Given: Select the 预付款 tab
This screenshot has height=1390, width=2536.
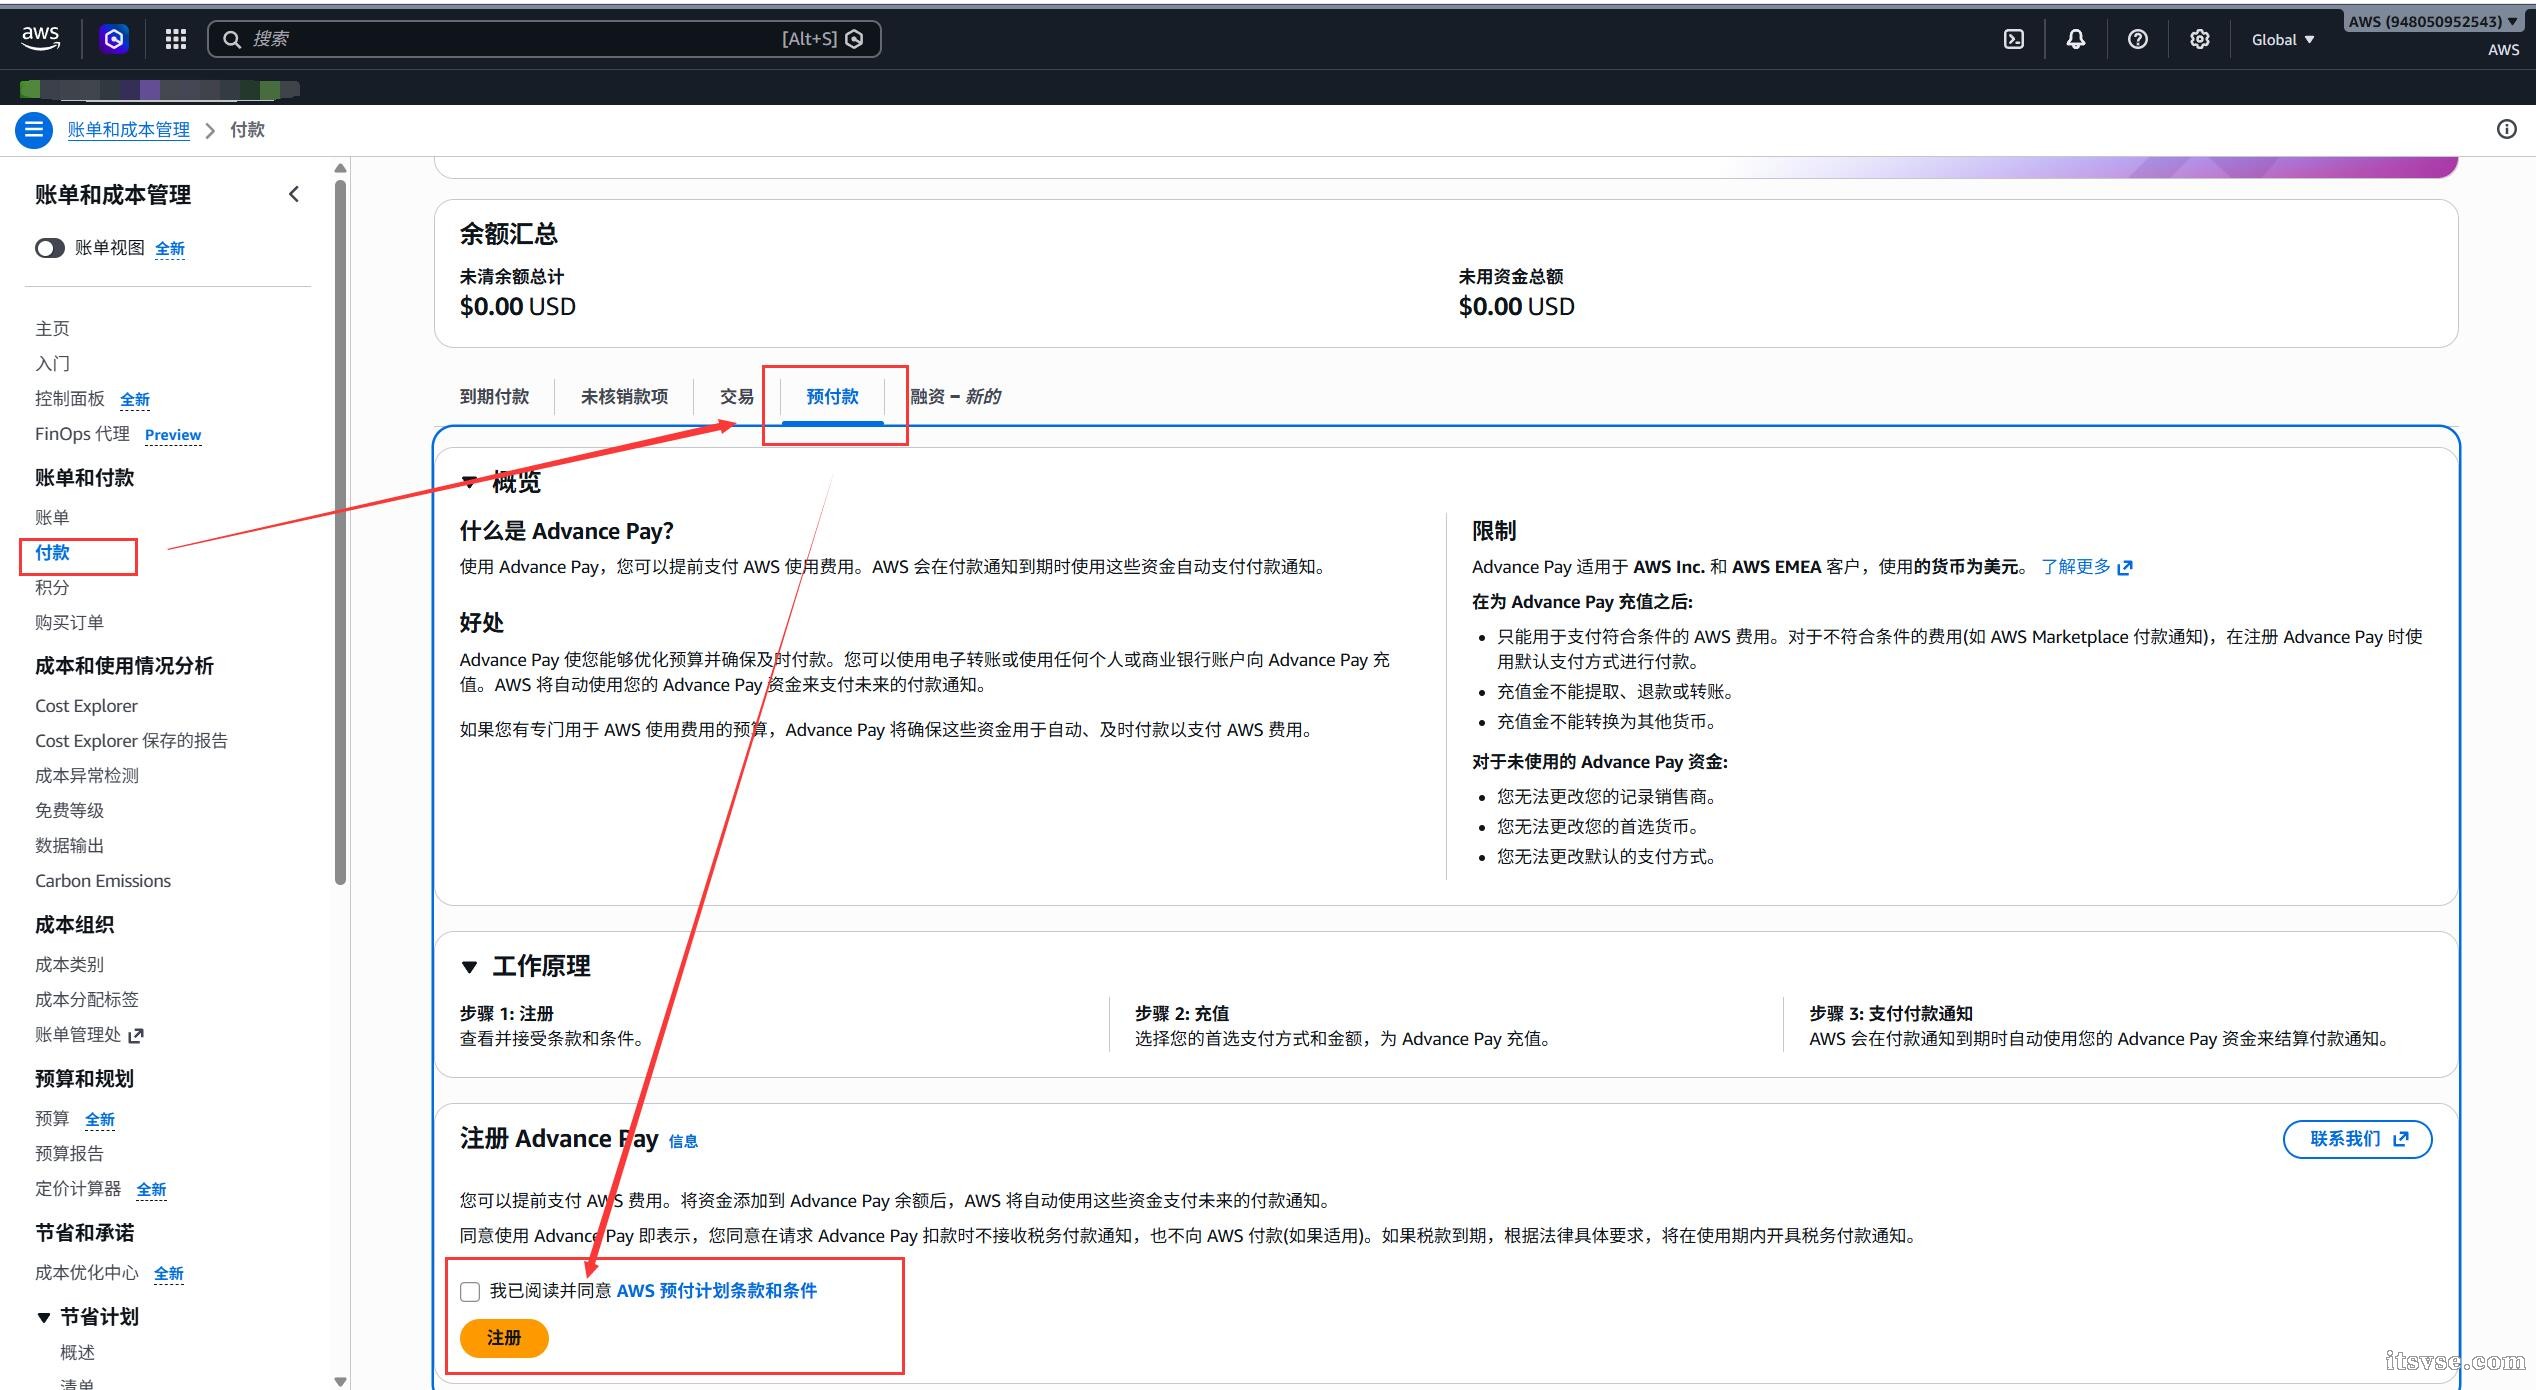Looking at the screenshot, I should click(x=832, y=397).
